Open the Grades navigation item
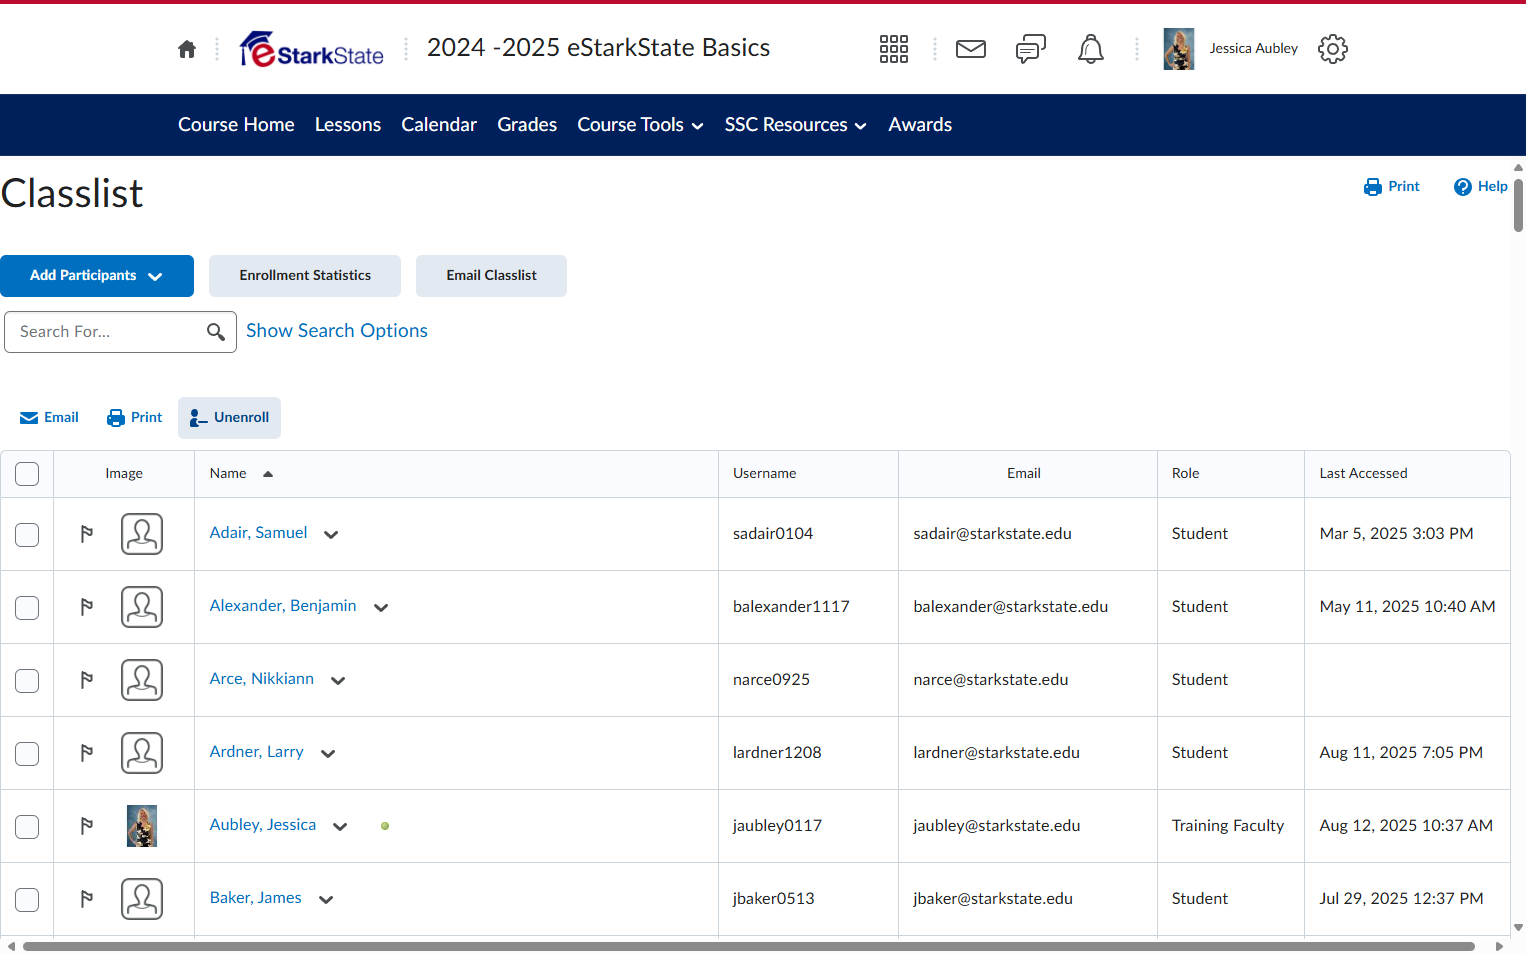 click(x=527, y=125)
